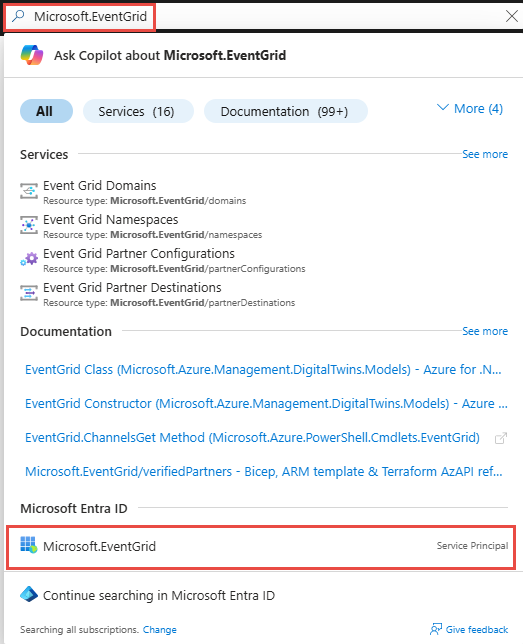523x644 pixels.
Task: Open EventGrid Constructor documentation link
Action: click(266, 404)
